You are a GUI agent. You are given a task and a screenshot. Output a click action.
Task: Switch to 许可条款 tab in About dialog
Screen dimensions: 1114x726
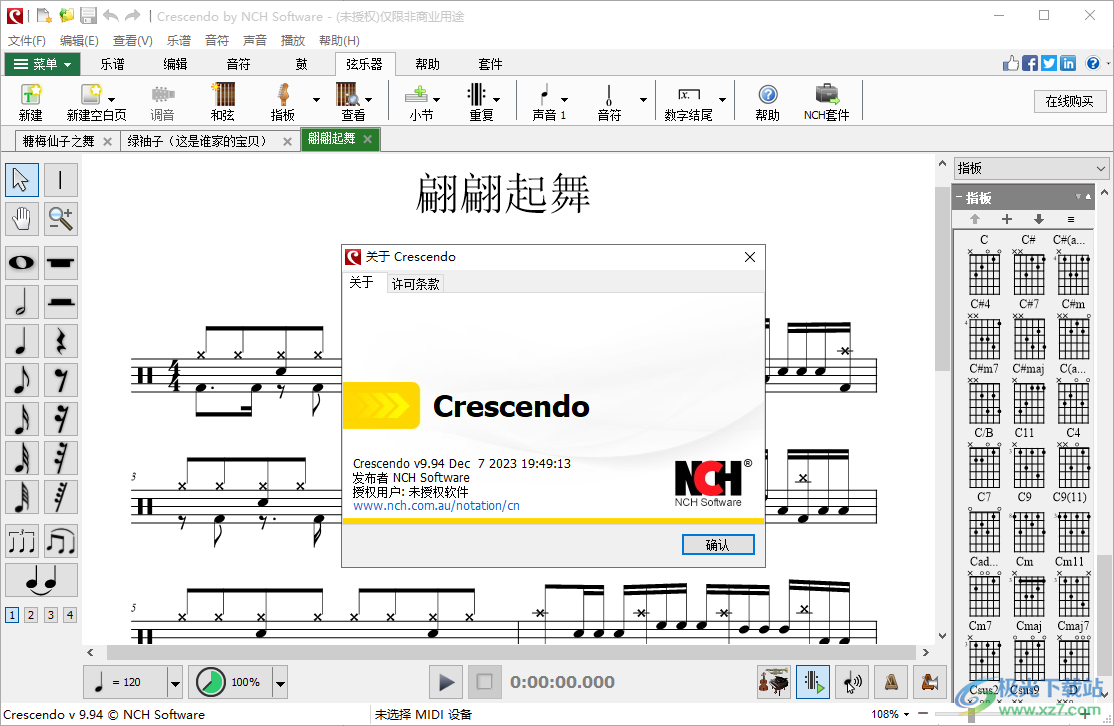(414, 283)
